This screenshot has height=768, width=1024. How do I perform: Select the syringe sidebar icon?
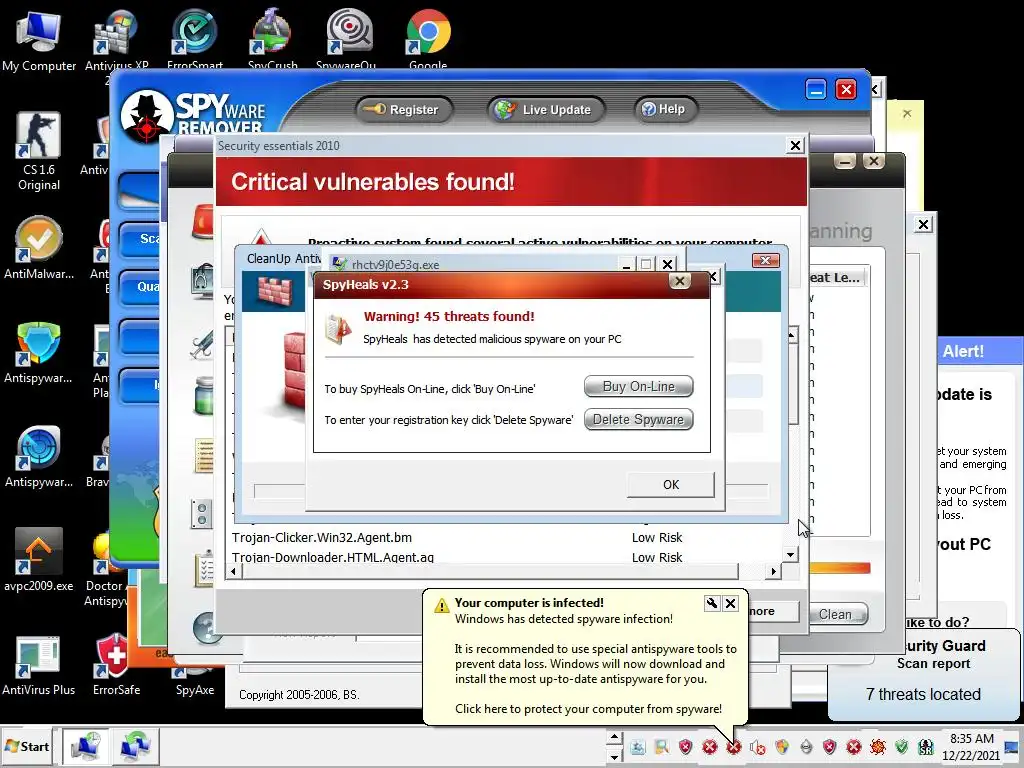[x=202, y=344]
